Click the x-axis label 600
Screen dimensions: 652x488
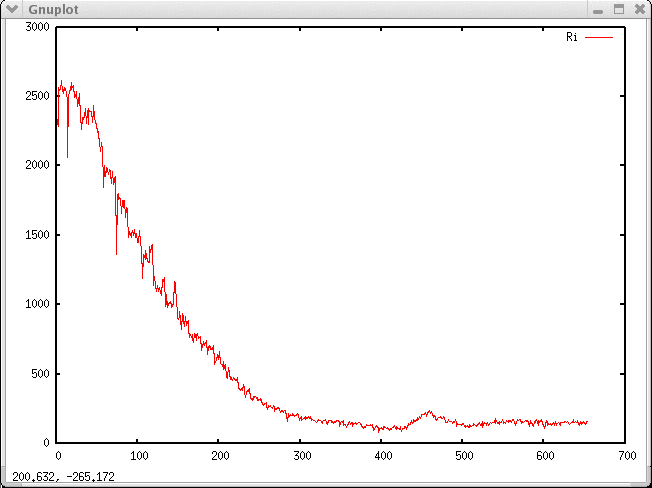tap(545, 456)
